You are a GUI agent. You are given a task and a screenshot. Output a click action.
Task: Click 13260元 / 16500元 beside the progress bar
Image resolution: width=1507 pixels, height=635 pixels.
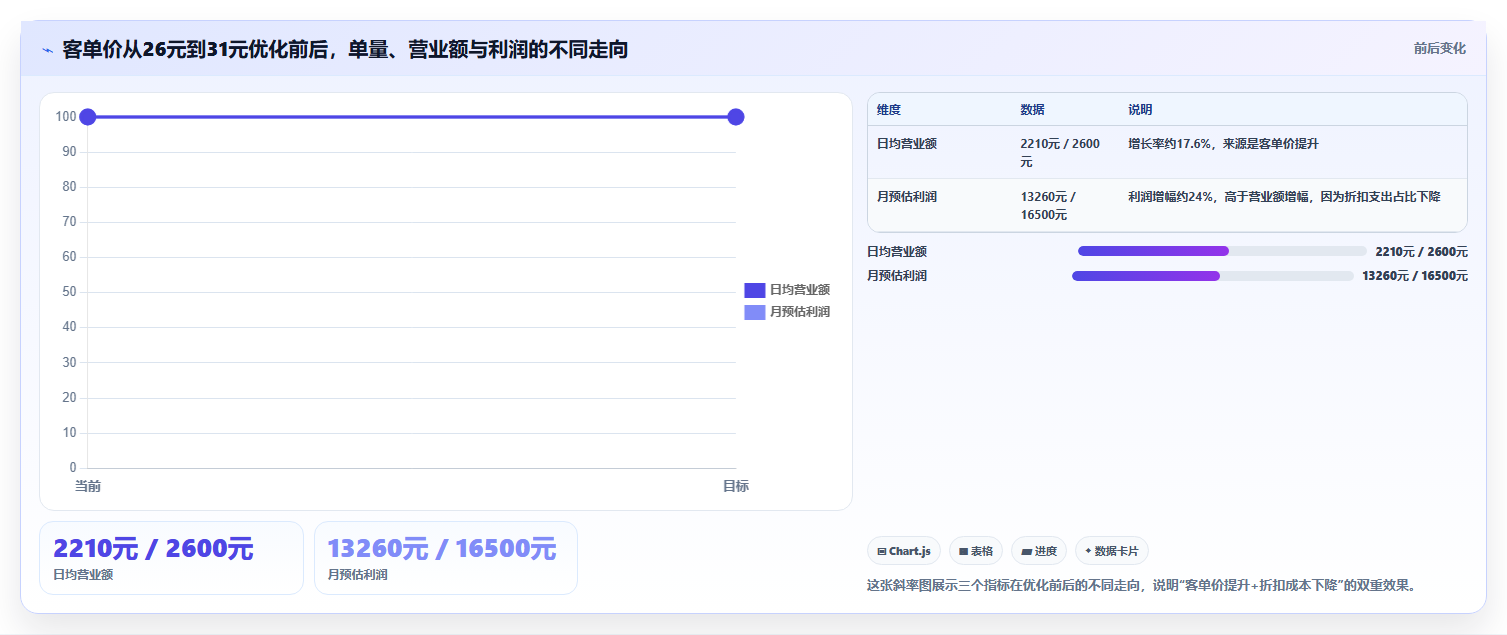pyautogui.click(x=1415, y=276)
